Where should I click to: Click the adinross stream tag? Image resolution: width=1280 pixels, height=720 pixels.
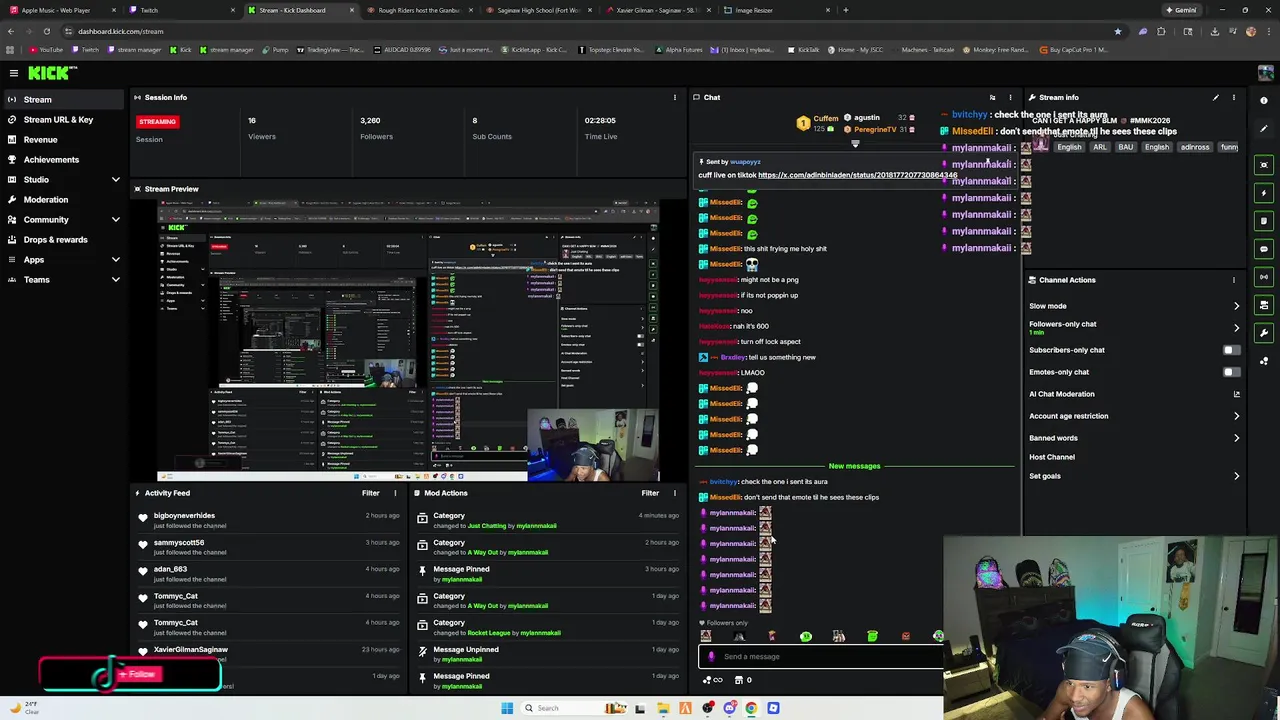[x=1195, y=147]
